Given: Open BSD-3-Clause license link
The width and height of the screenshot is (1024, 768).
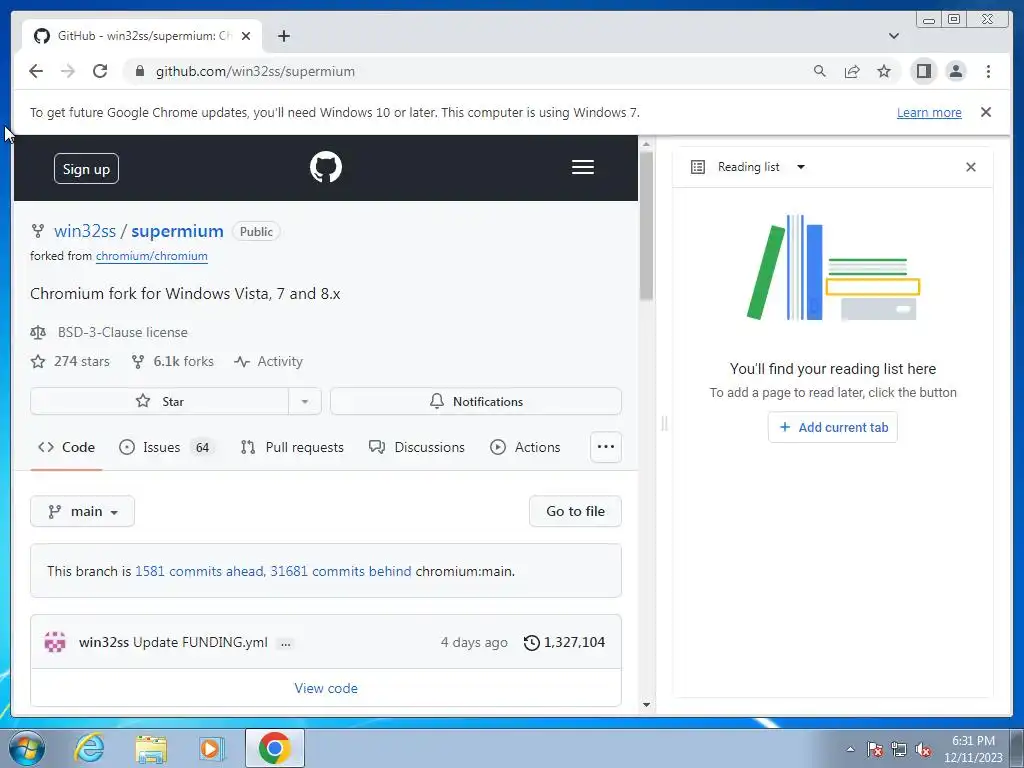Looking at the screenshot, I should (122, 332).
